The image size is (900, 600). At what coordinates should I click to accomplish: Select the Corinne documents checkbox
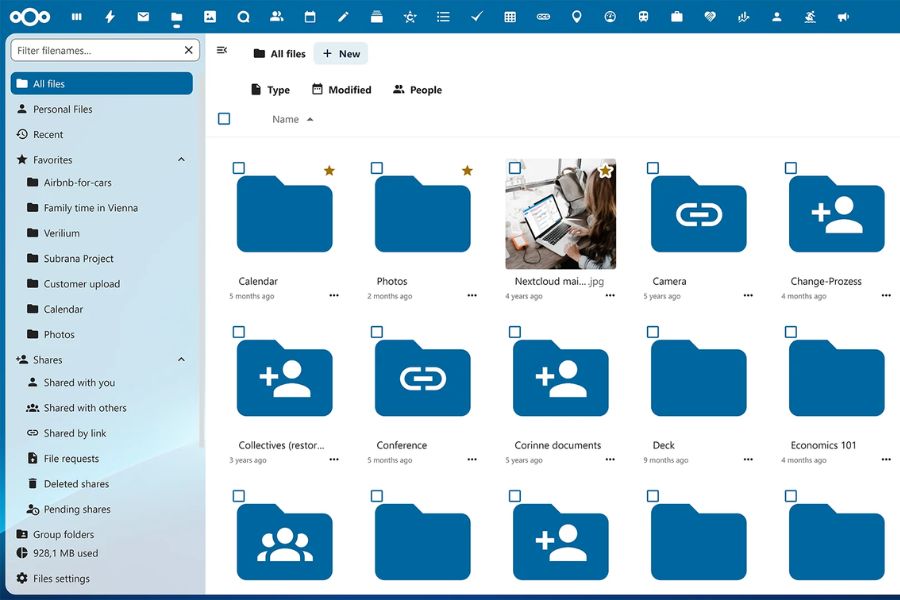(515, 332)
